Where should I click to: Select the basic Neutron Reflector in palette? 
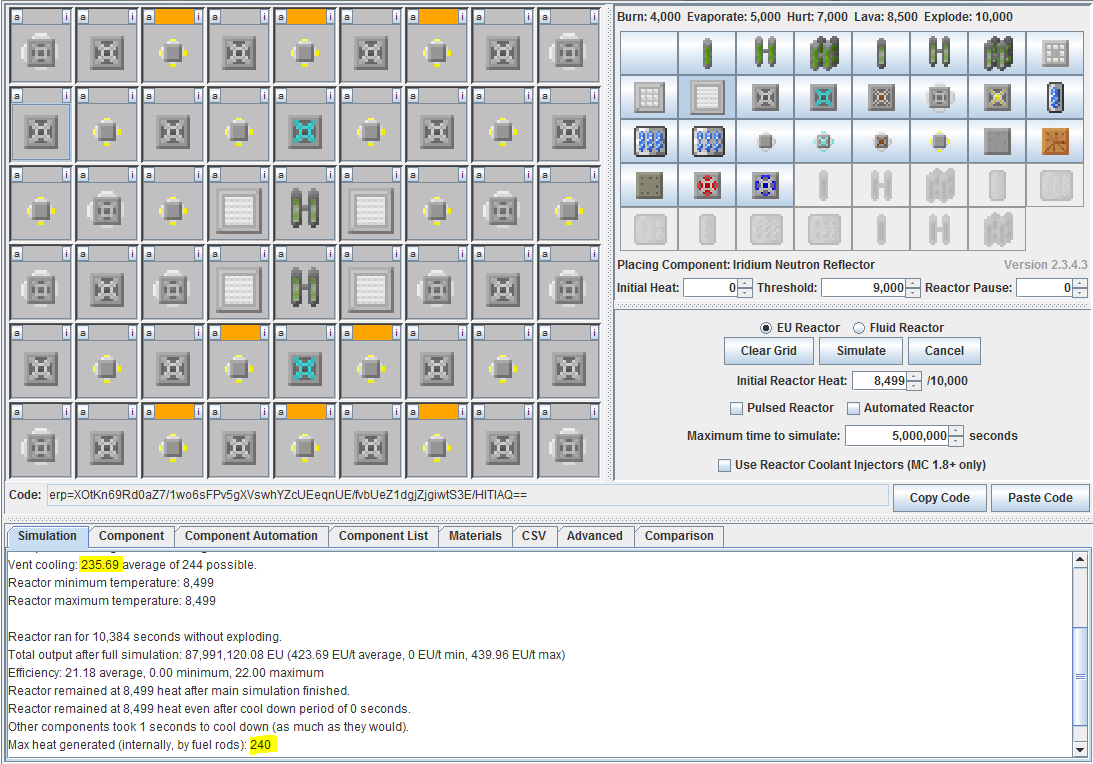(1055, 53)
